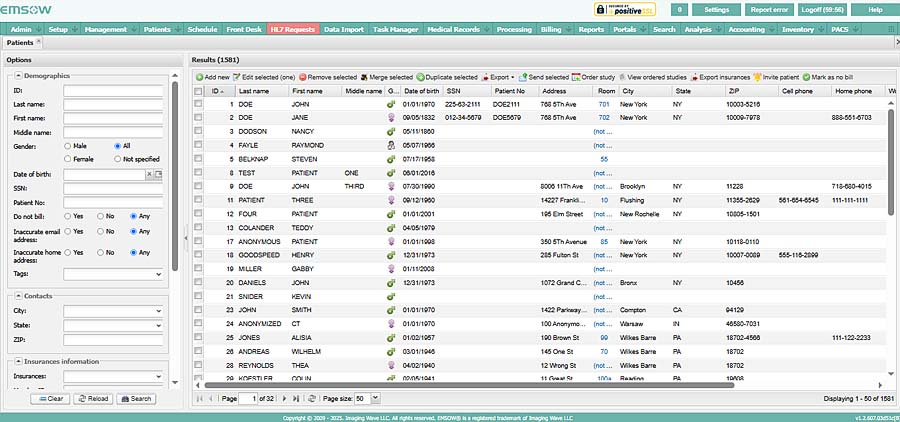Open the Billing menu

point(553,30)
